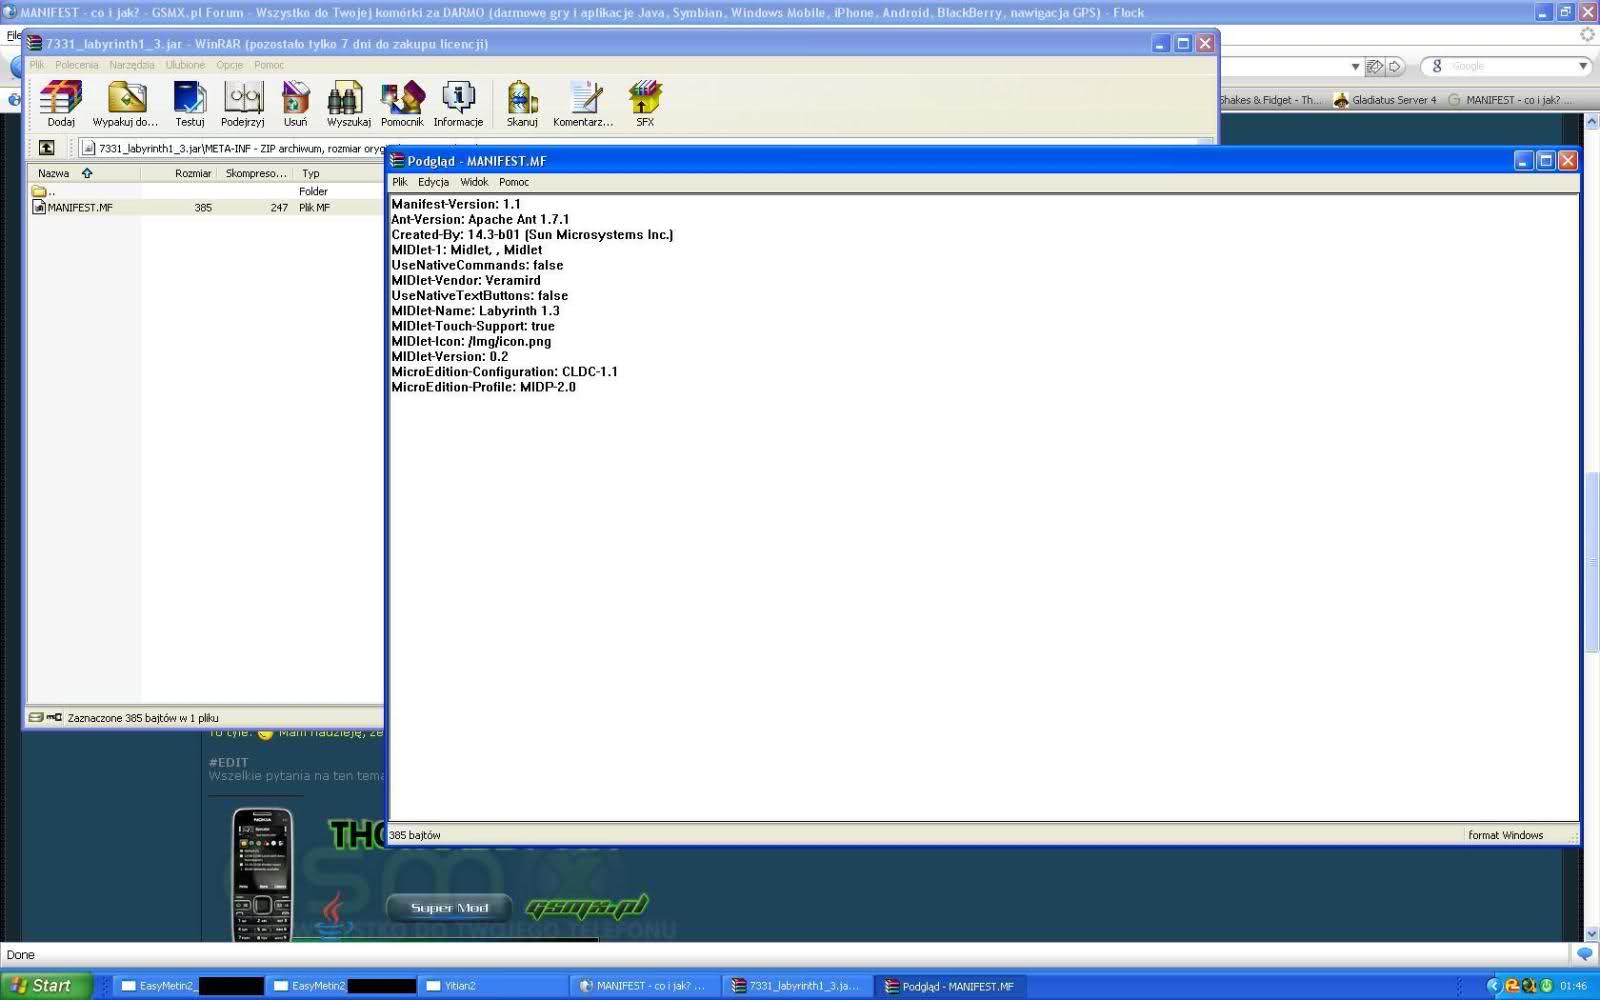Viewport: 1600px width, 1000px height.
Task: Open the browser address bar dropdown arrow
Action: 1355,67
